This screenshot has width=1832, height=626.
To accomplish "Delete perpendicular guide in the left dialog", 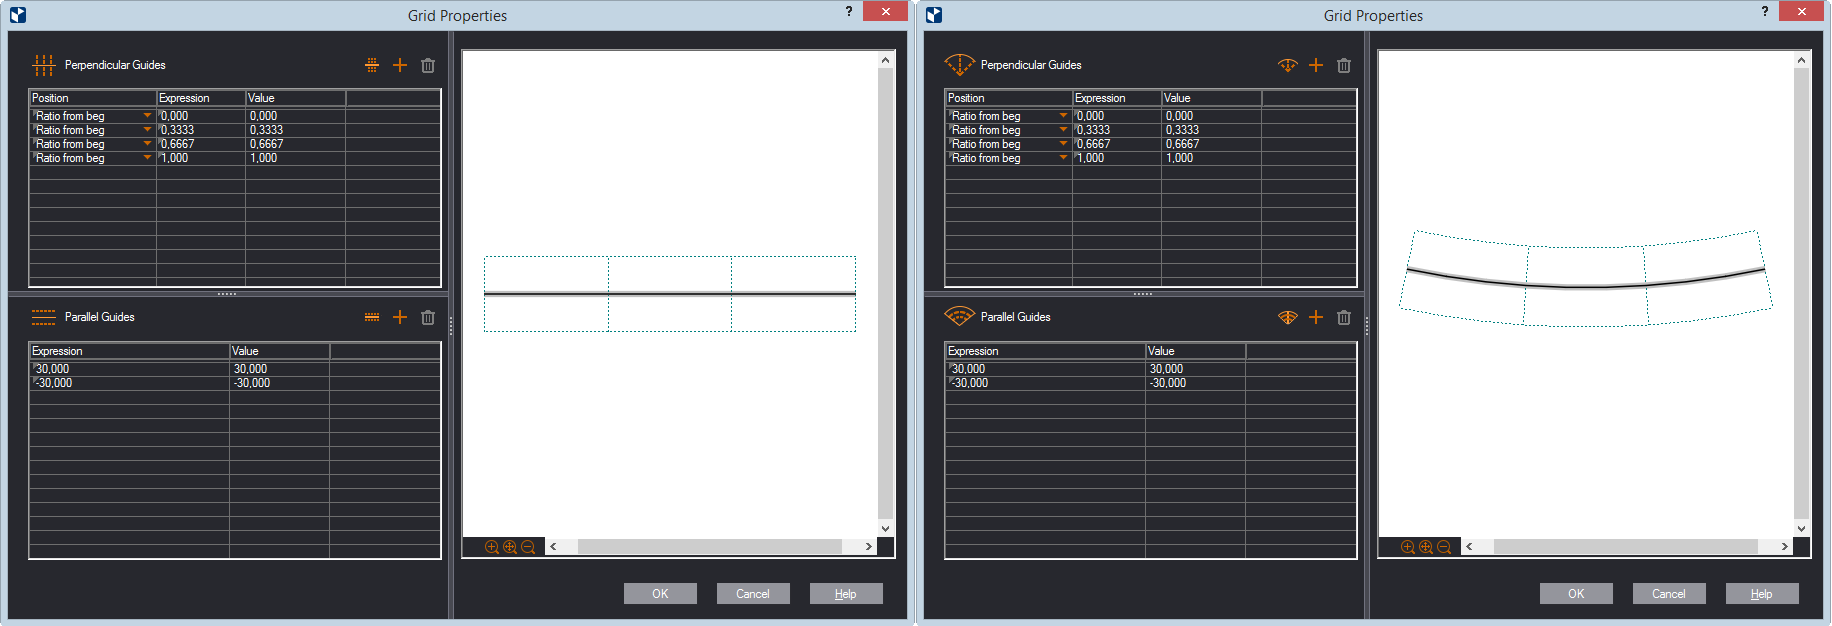I will (x=428, y=65).
